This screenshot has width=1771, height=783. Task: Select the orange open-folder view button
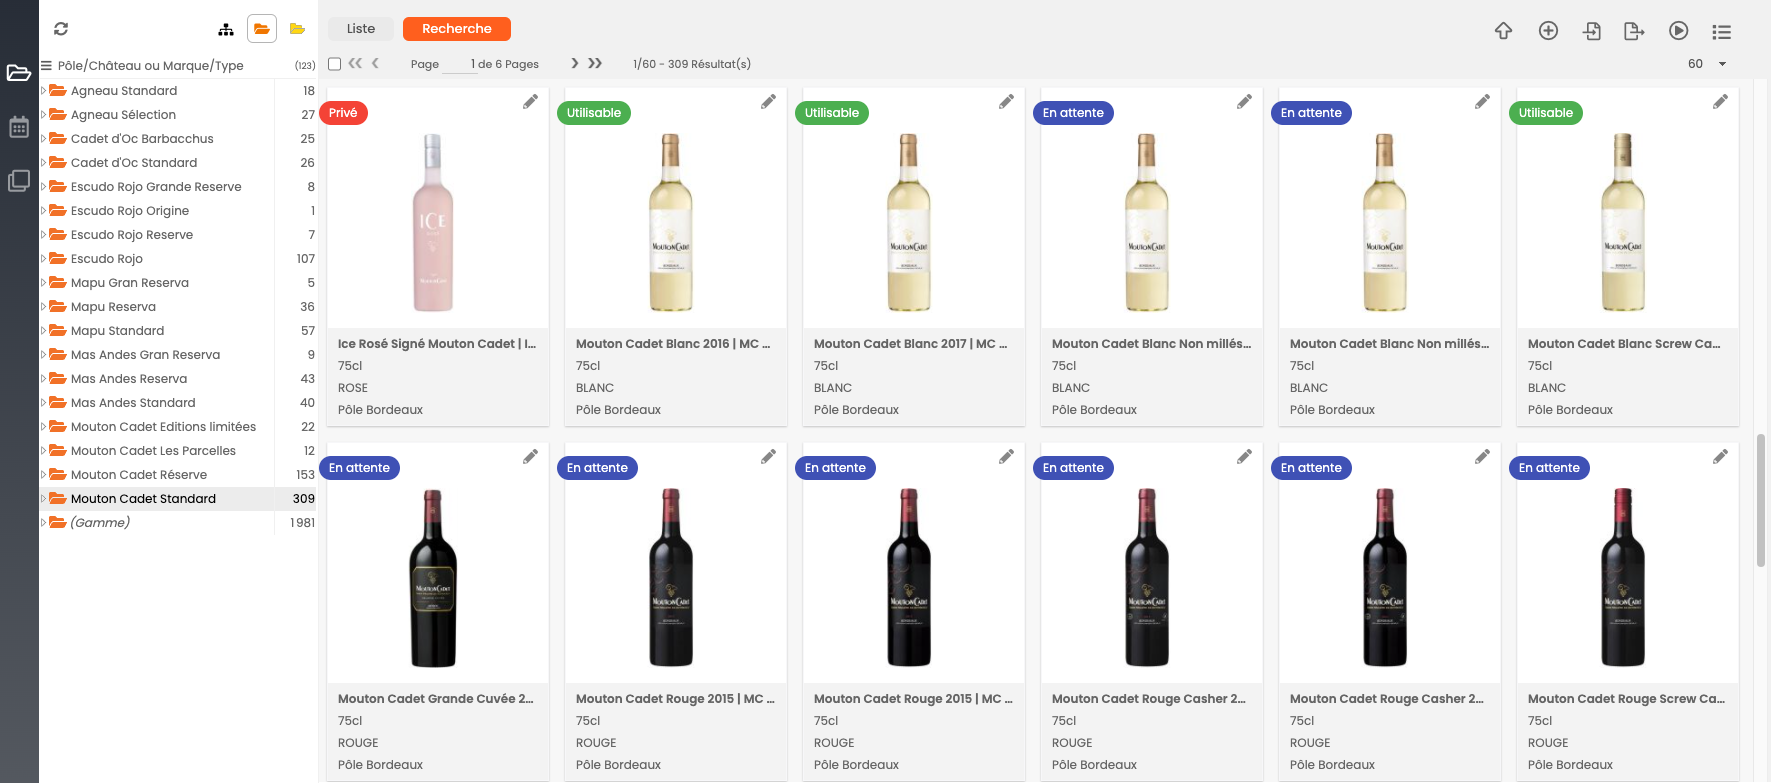click(x=262, y=29)
